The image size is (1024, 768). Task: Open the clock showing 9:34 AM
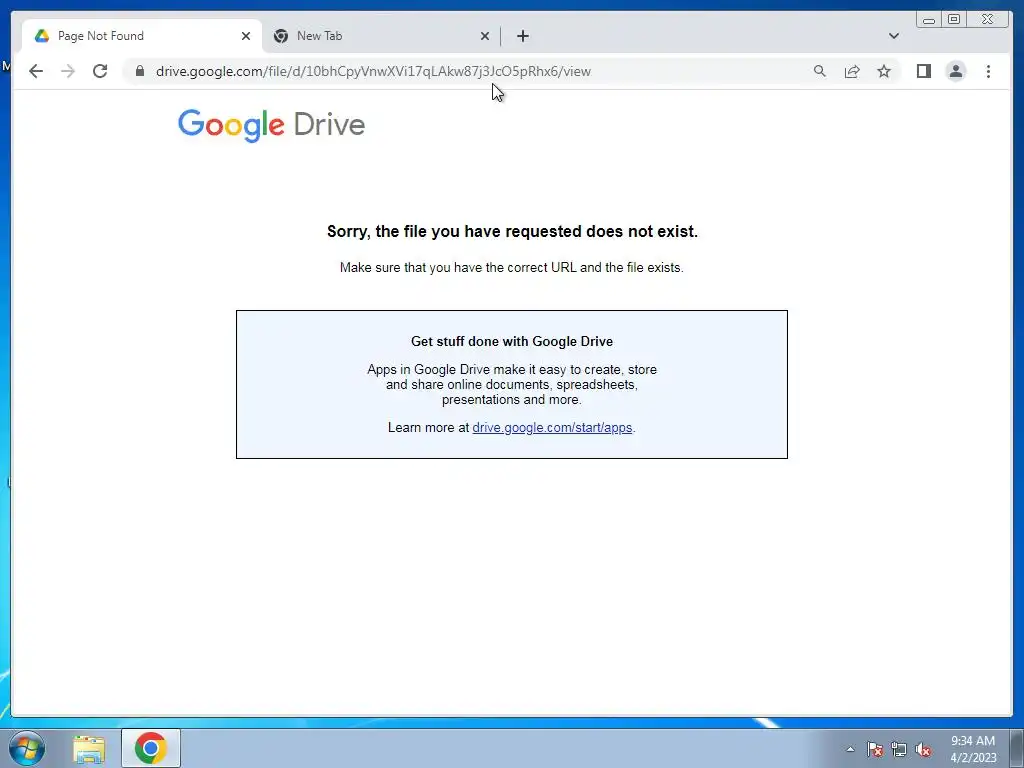coord(973,749)
